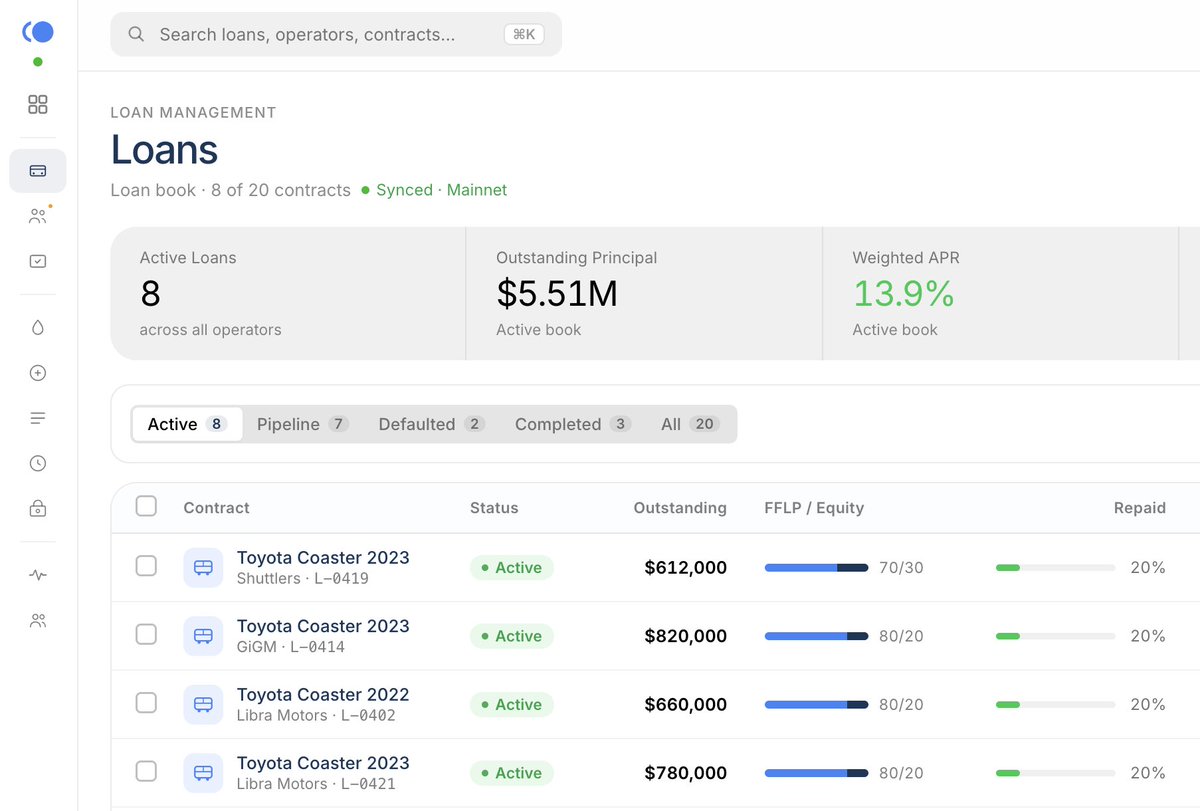Viewport: 1200px width, 811px height.
Task: Click the Active status badge for L-0421
Action: pyautogui.click(x=511, y=773)
